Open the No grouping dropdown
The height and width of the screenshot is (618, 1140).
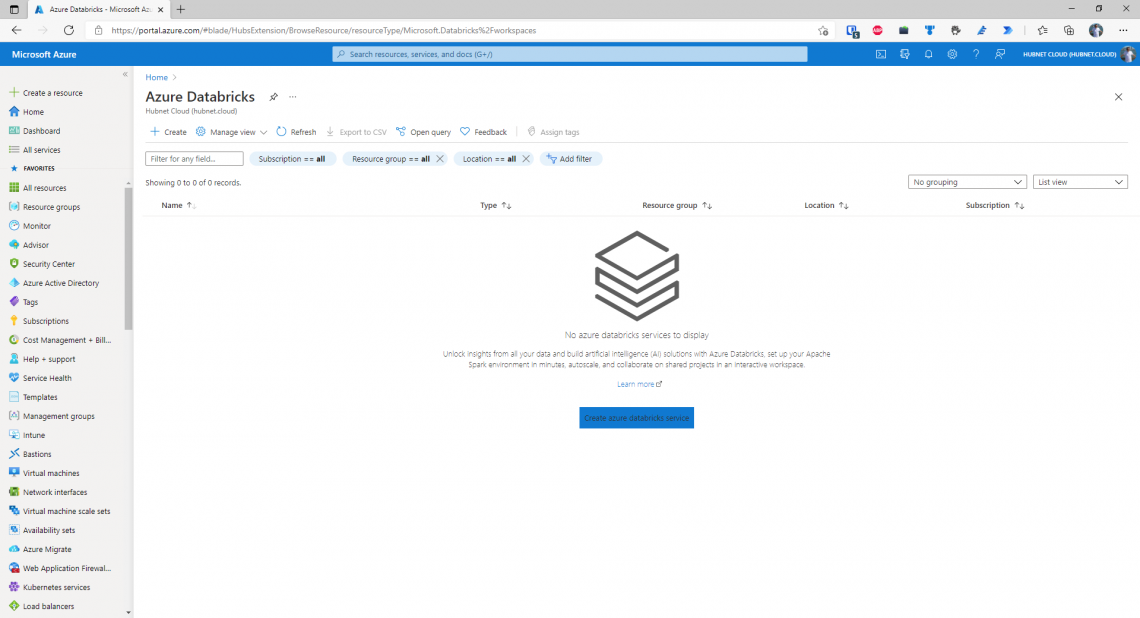click(x=966, y=181)
